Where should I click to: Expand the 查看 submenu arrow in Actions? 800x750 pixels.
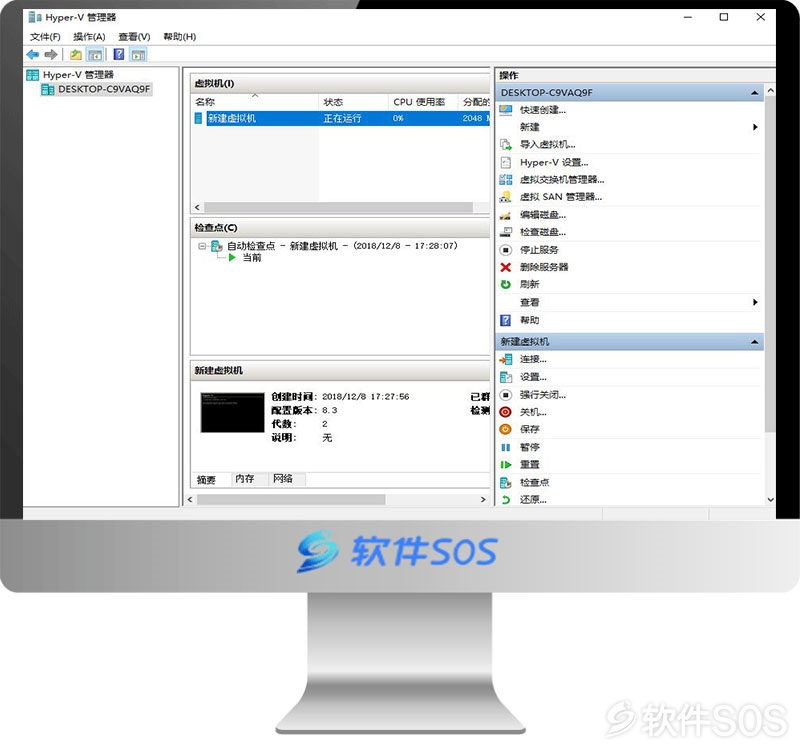tap(755, 302)
